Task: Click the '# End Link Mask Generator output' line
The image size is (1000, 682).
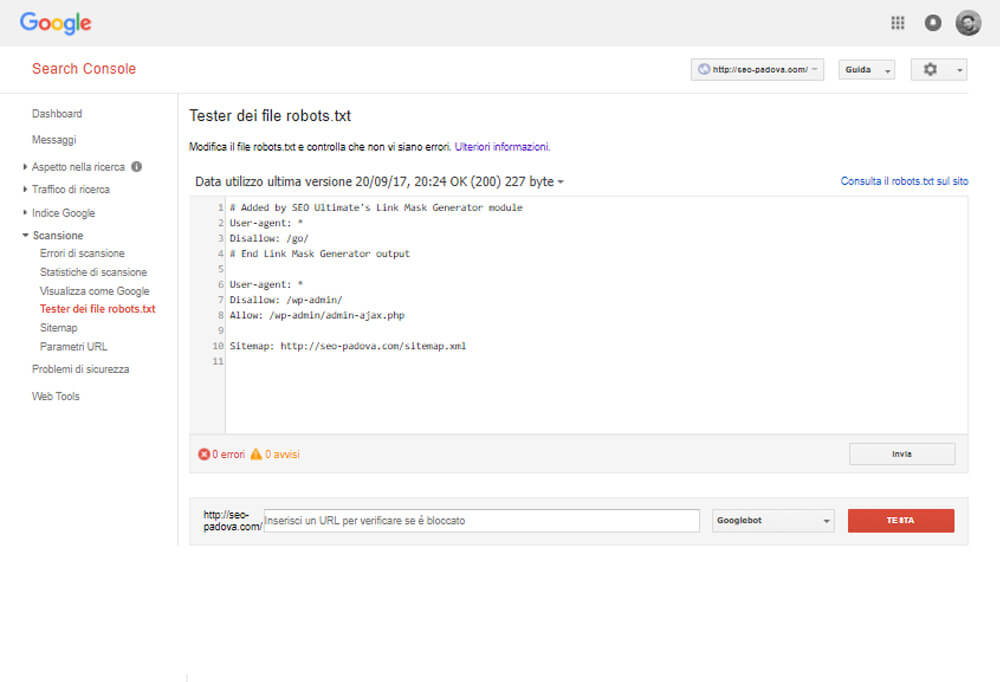Action: point(320,253)
